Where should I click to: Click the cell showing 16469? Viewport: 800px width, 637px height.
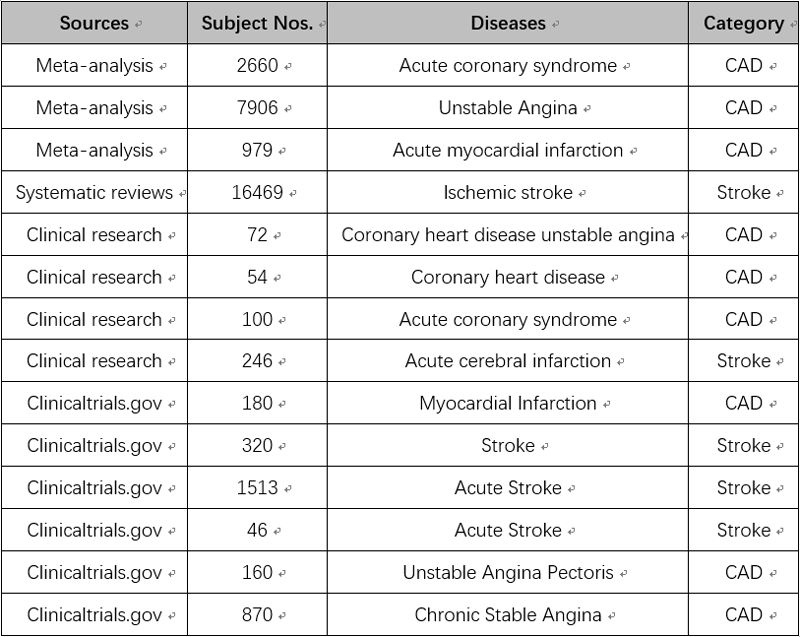coord(258,192)
